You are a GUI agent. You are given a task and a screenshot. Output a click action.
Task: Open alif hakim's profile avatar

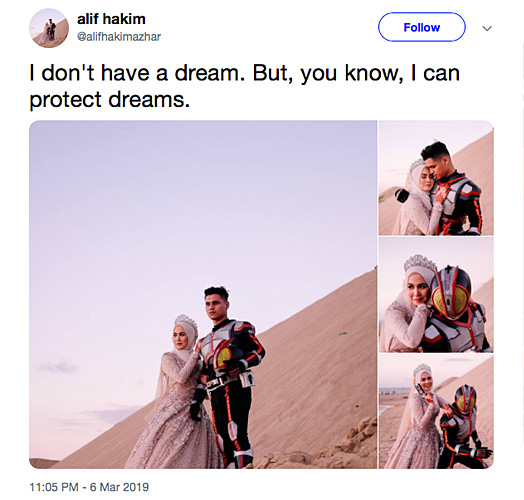tap(49, 28)
